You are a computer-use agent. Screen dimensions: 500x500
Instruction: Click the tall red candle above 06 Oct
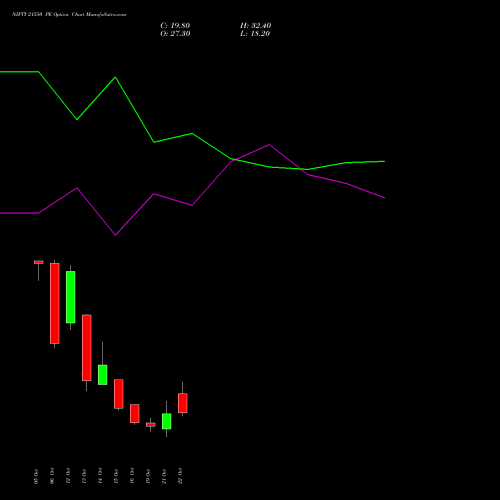coord(55,303)
